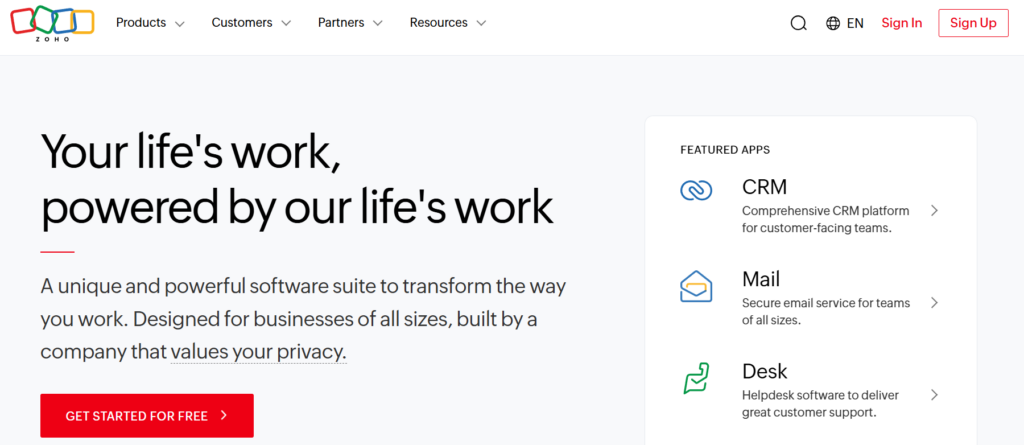Viewport: 1024px width, 445px height.
Task: Click the Zoho logo
Action: tap(52, 23)
